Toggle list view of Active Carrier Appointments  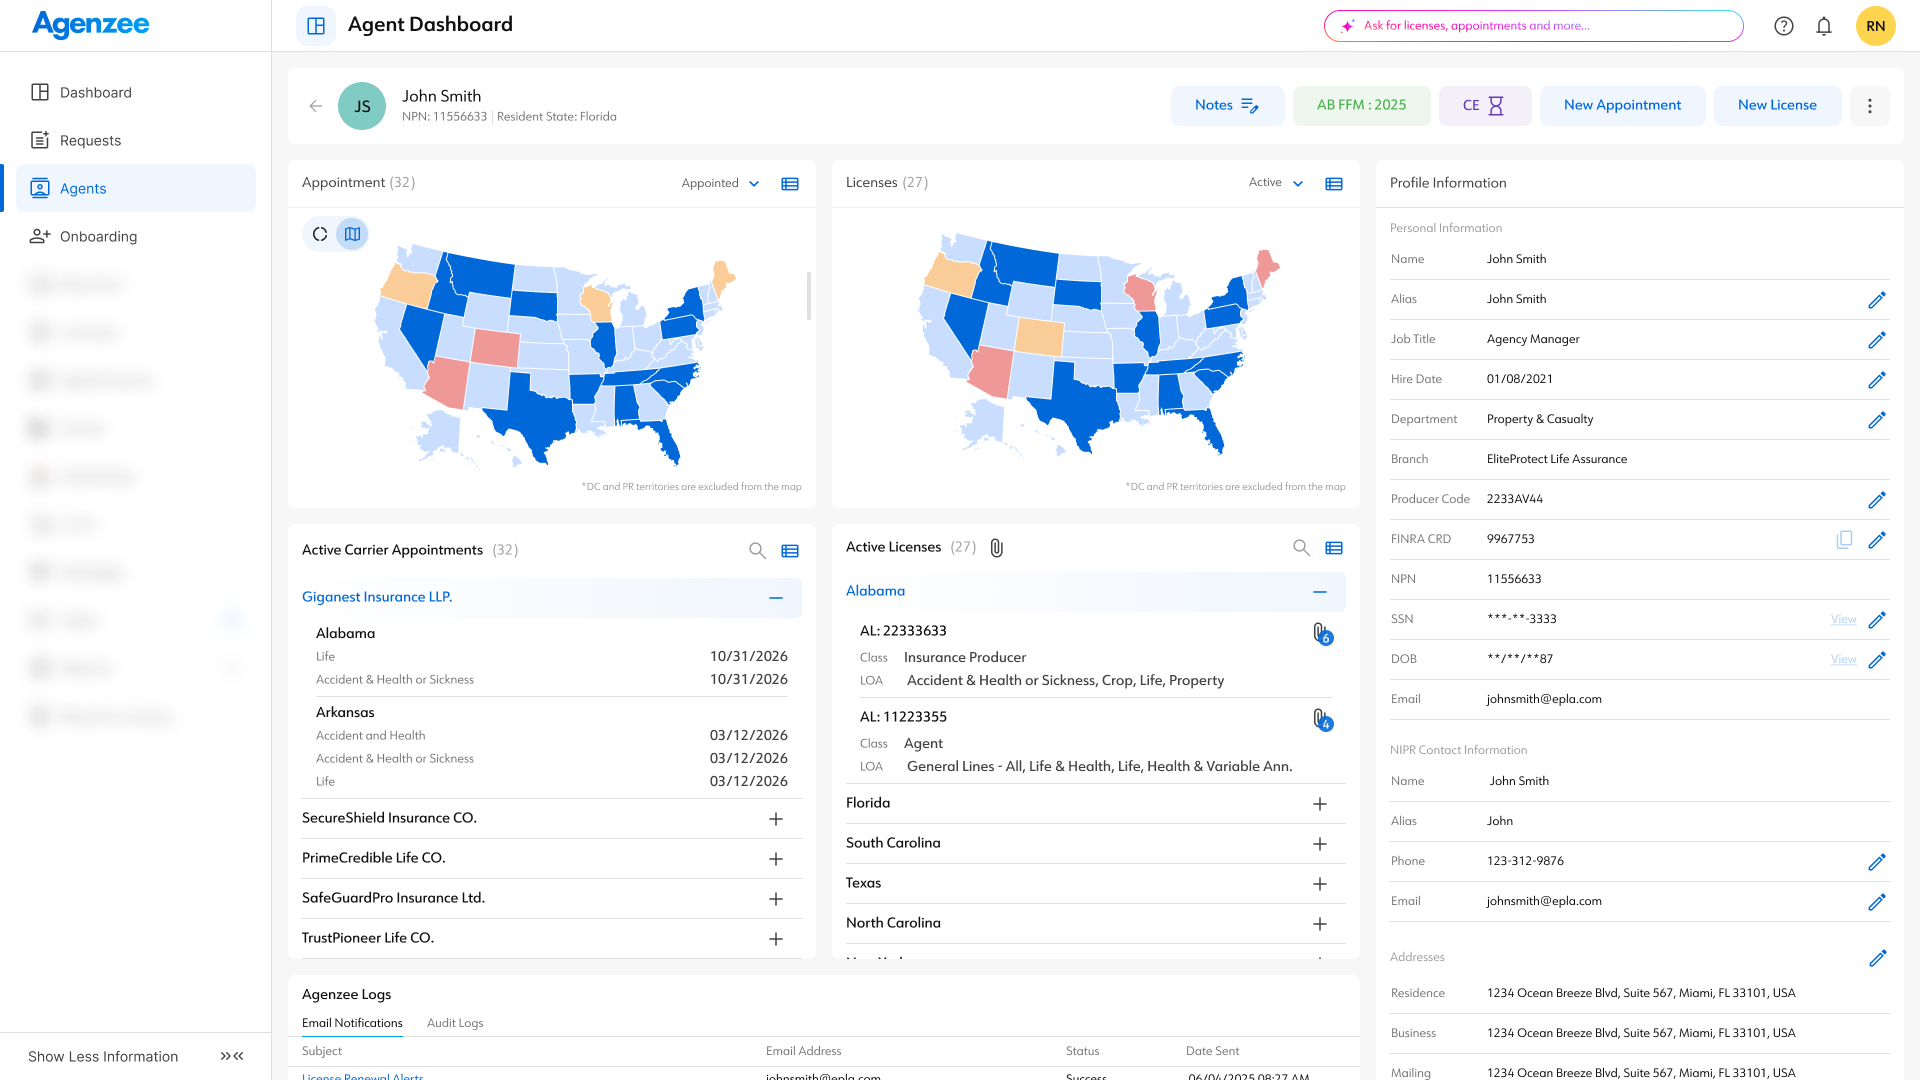click(790, 550)
